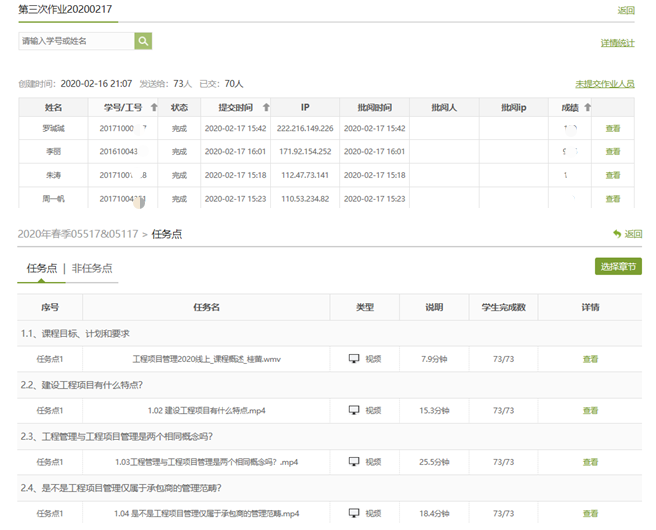Switch to the 任务点 tab
The image size is (656, 530).
click(44, 268)
